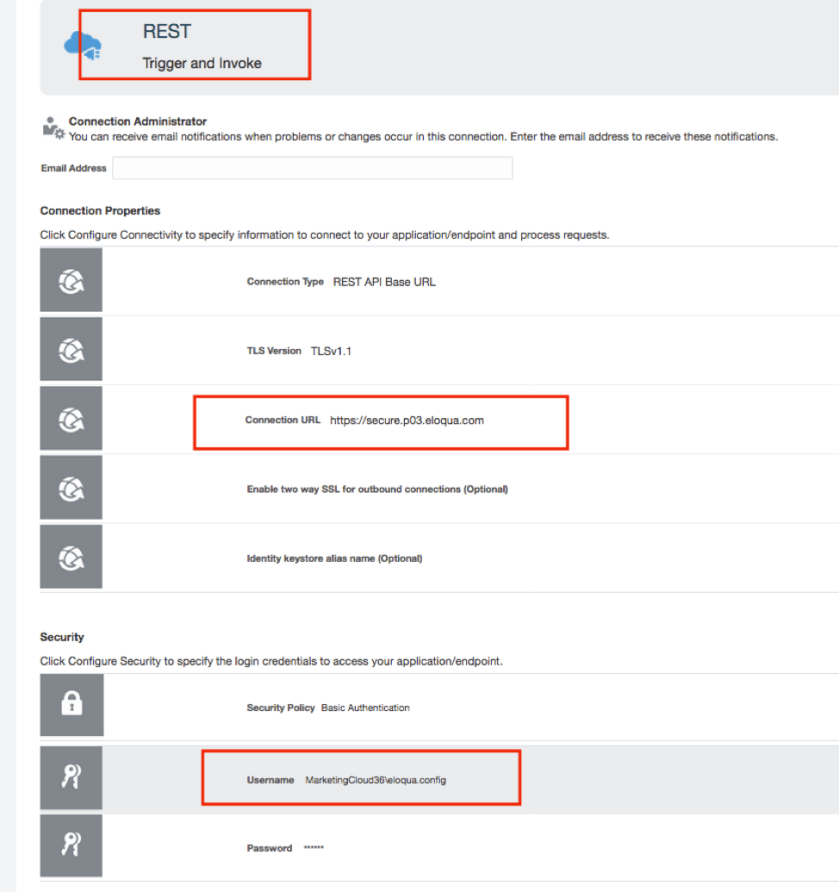Click the Security Policy padlock icon
839x892 pixels.
point(71,707)
